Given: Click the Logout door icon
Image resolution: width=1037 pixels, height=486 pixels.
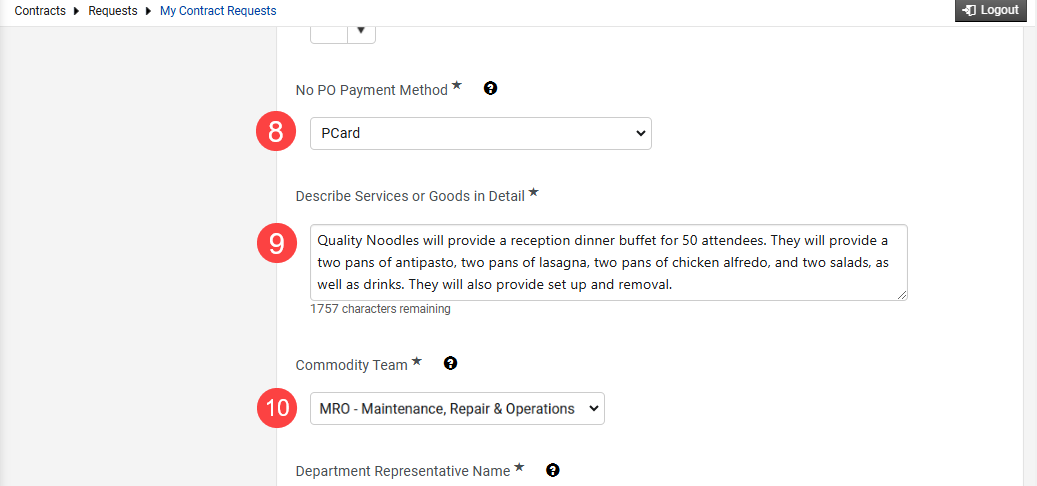Looking at the screenshot, I should coord(970,10).
